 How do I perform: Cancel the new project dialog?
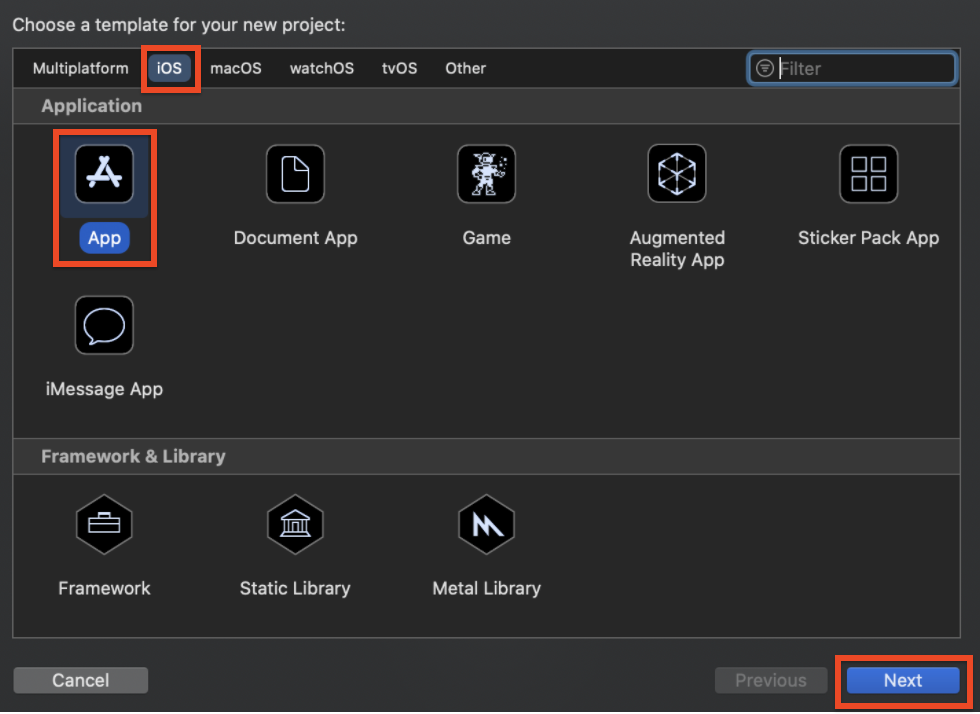tap(81, 680)
